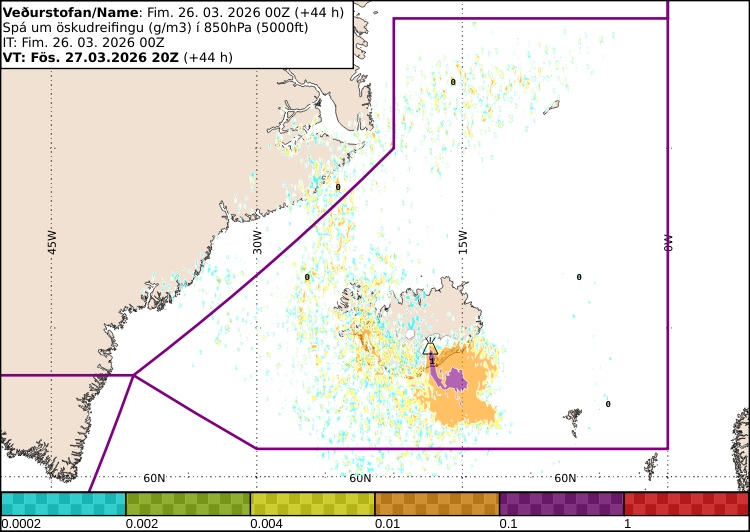
Task: Click the volcano triangle marker on Iceland's south coast
Action: click(430, 347)
